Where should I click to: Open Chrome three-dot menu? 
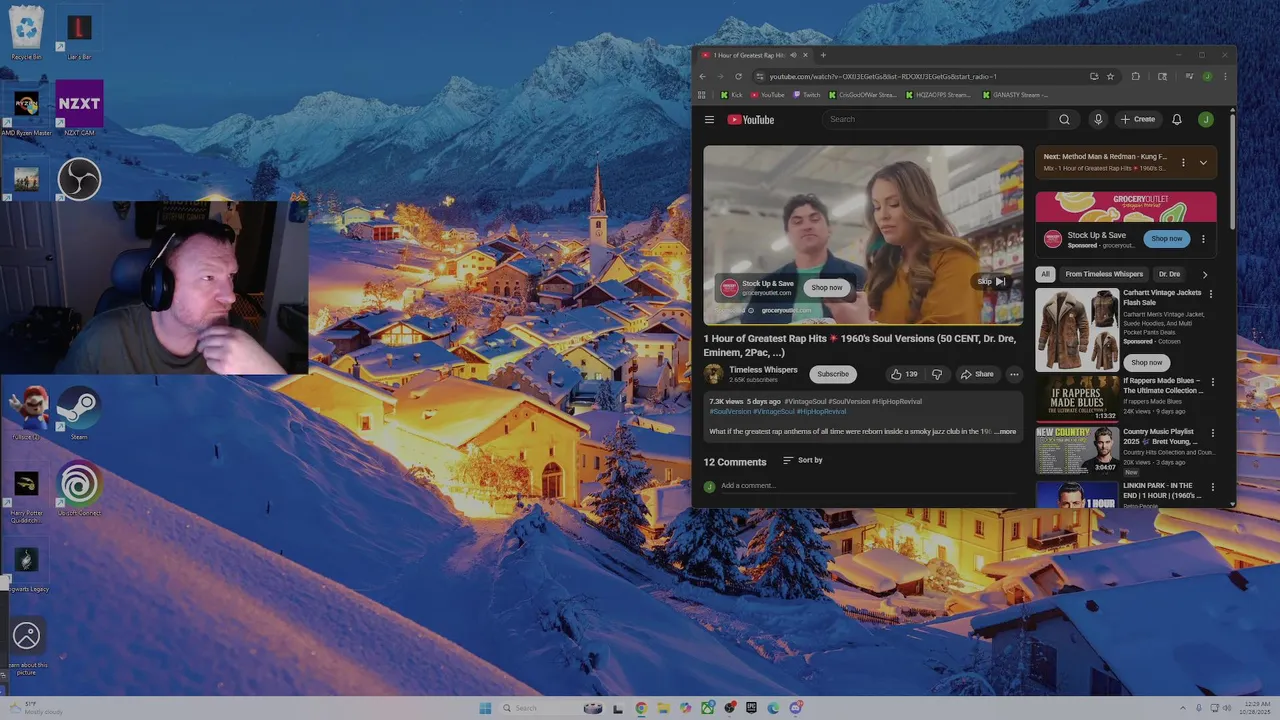[1225, 76]
